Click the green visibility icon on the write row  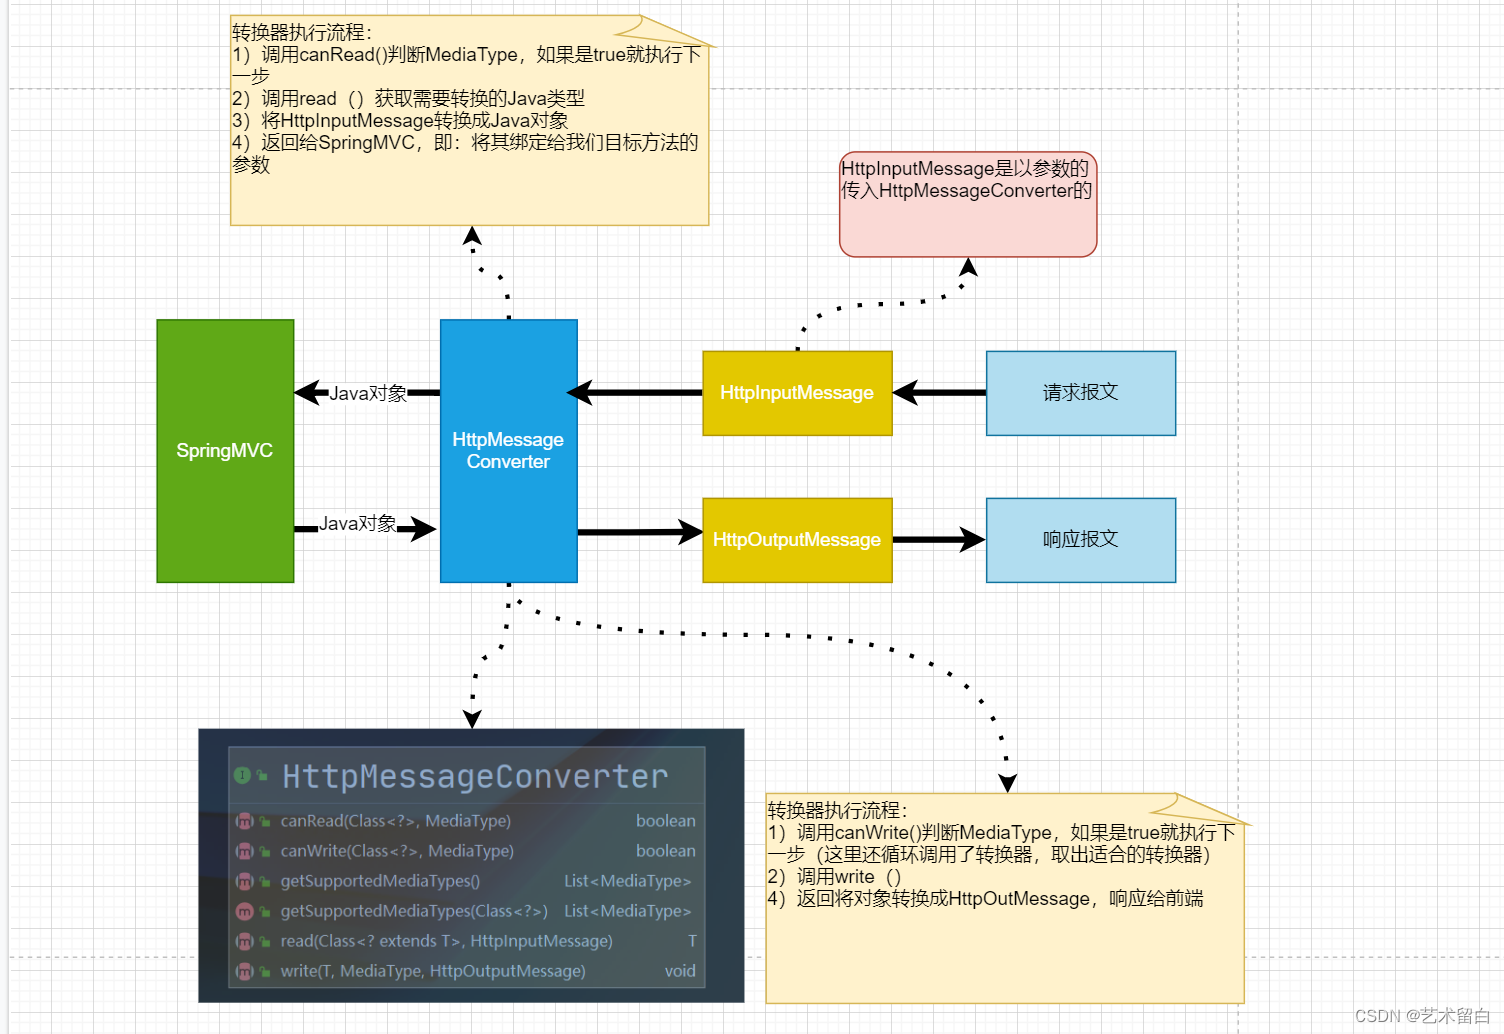(x=265, y=971)
